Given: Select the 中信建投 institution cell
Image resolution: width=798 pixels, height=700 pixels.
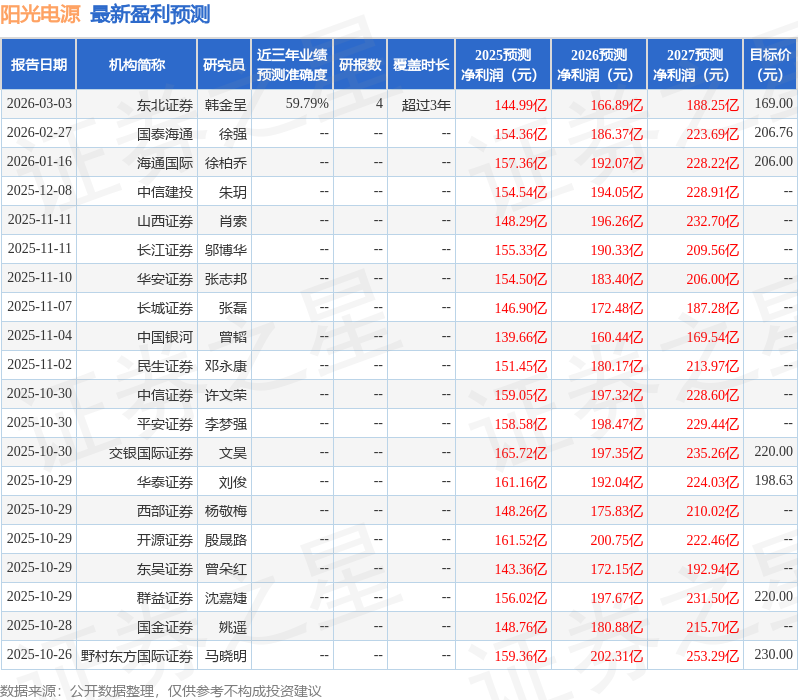Looking at the screenshot, I should pyautogui.click(x=165, y=191).
